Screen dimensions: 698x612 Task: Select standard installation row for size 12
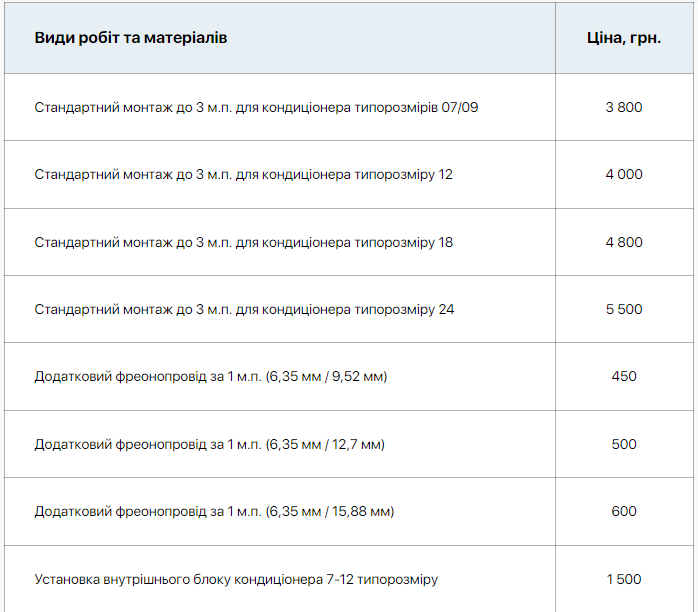[243, 174]
